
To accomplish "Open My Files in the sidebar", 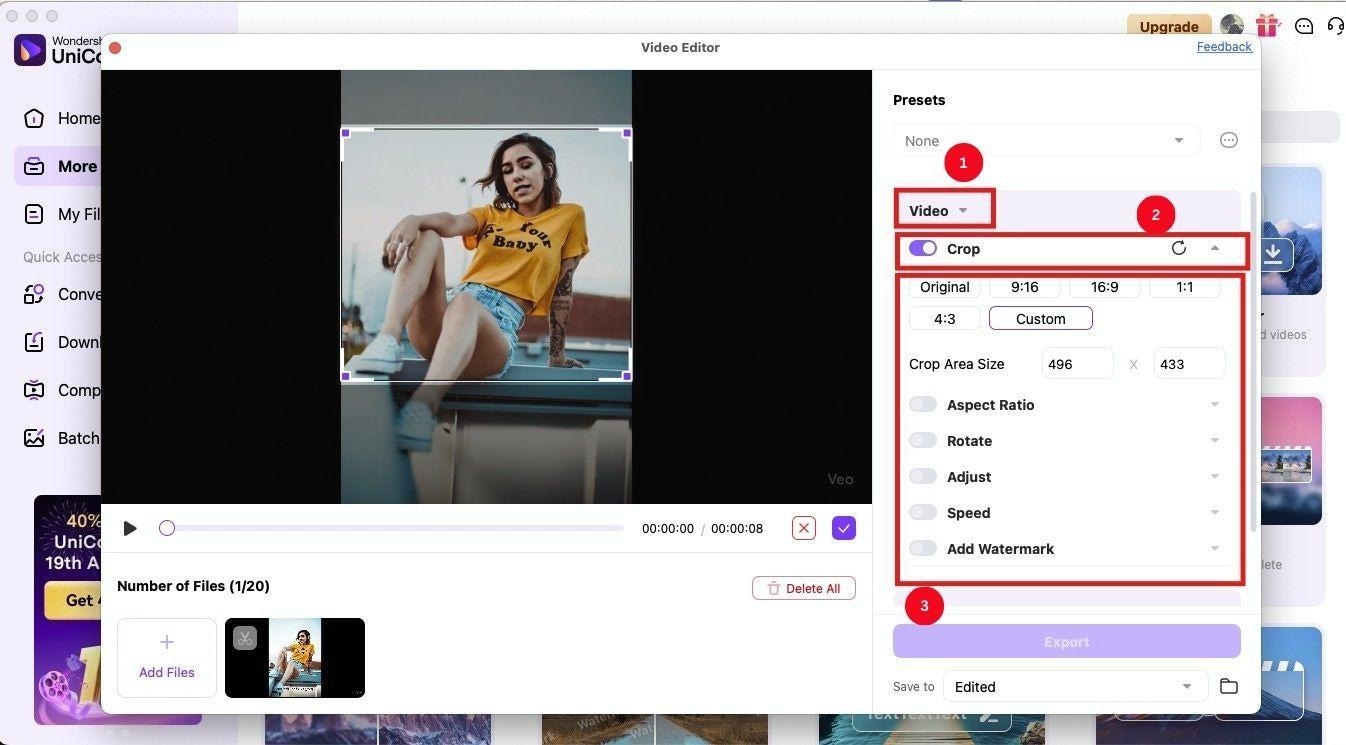I will 60,214.
